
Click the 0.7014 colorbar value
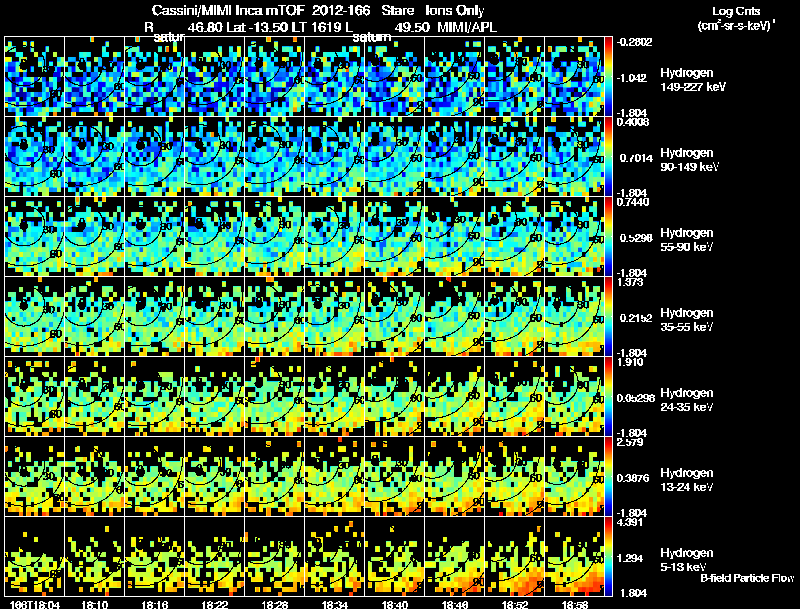(636, 158)
